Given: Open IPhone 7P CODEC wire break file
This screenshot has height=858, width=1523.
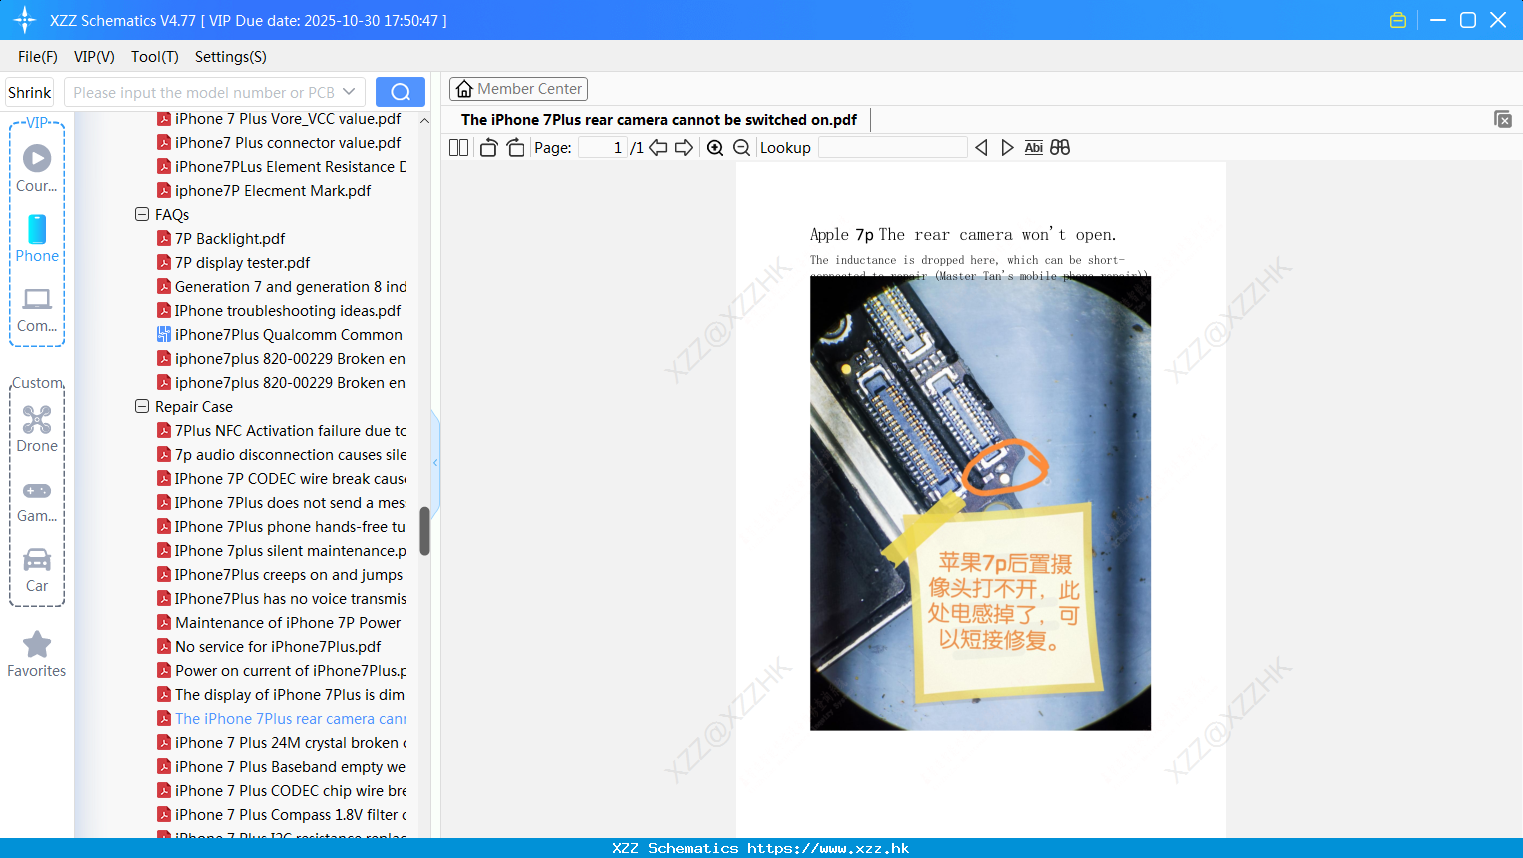Looking at the screenshot, I should tap(282, 478).
